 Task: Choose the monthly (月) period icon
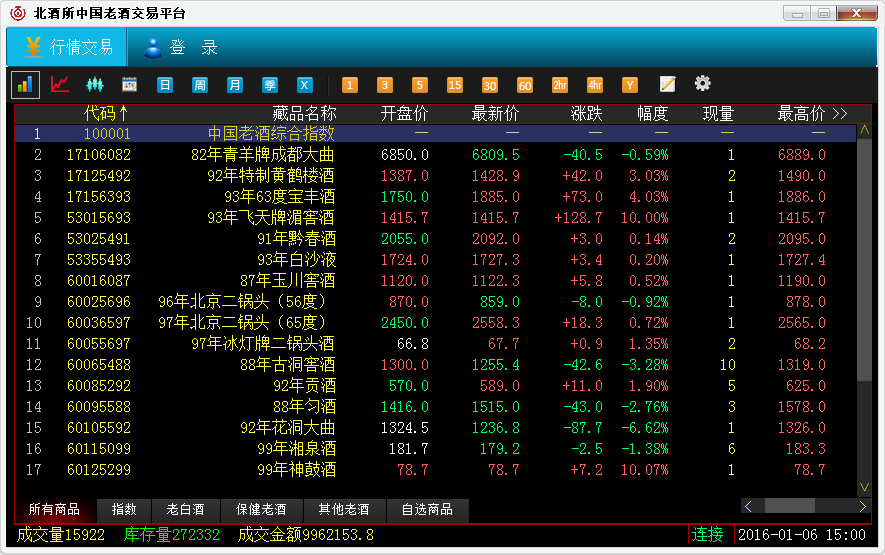coord(235,85)
